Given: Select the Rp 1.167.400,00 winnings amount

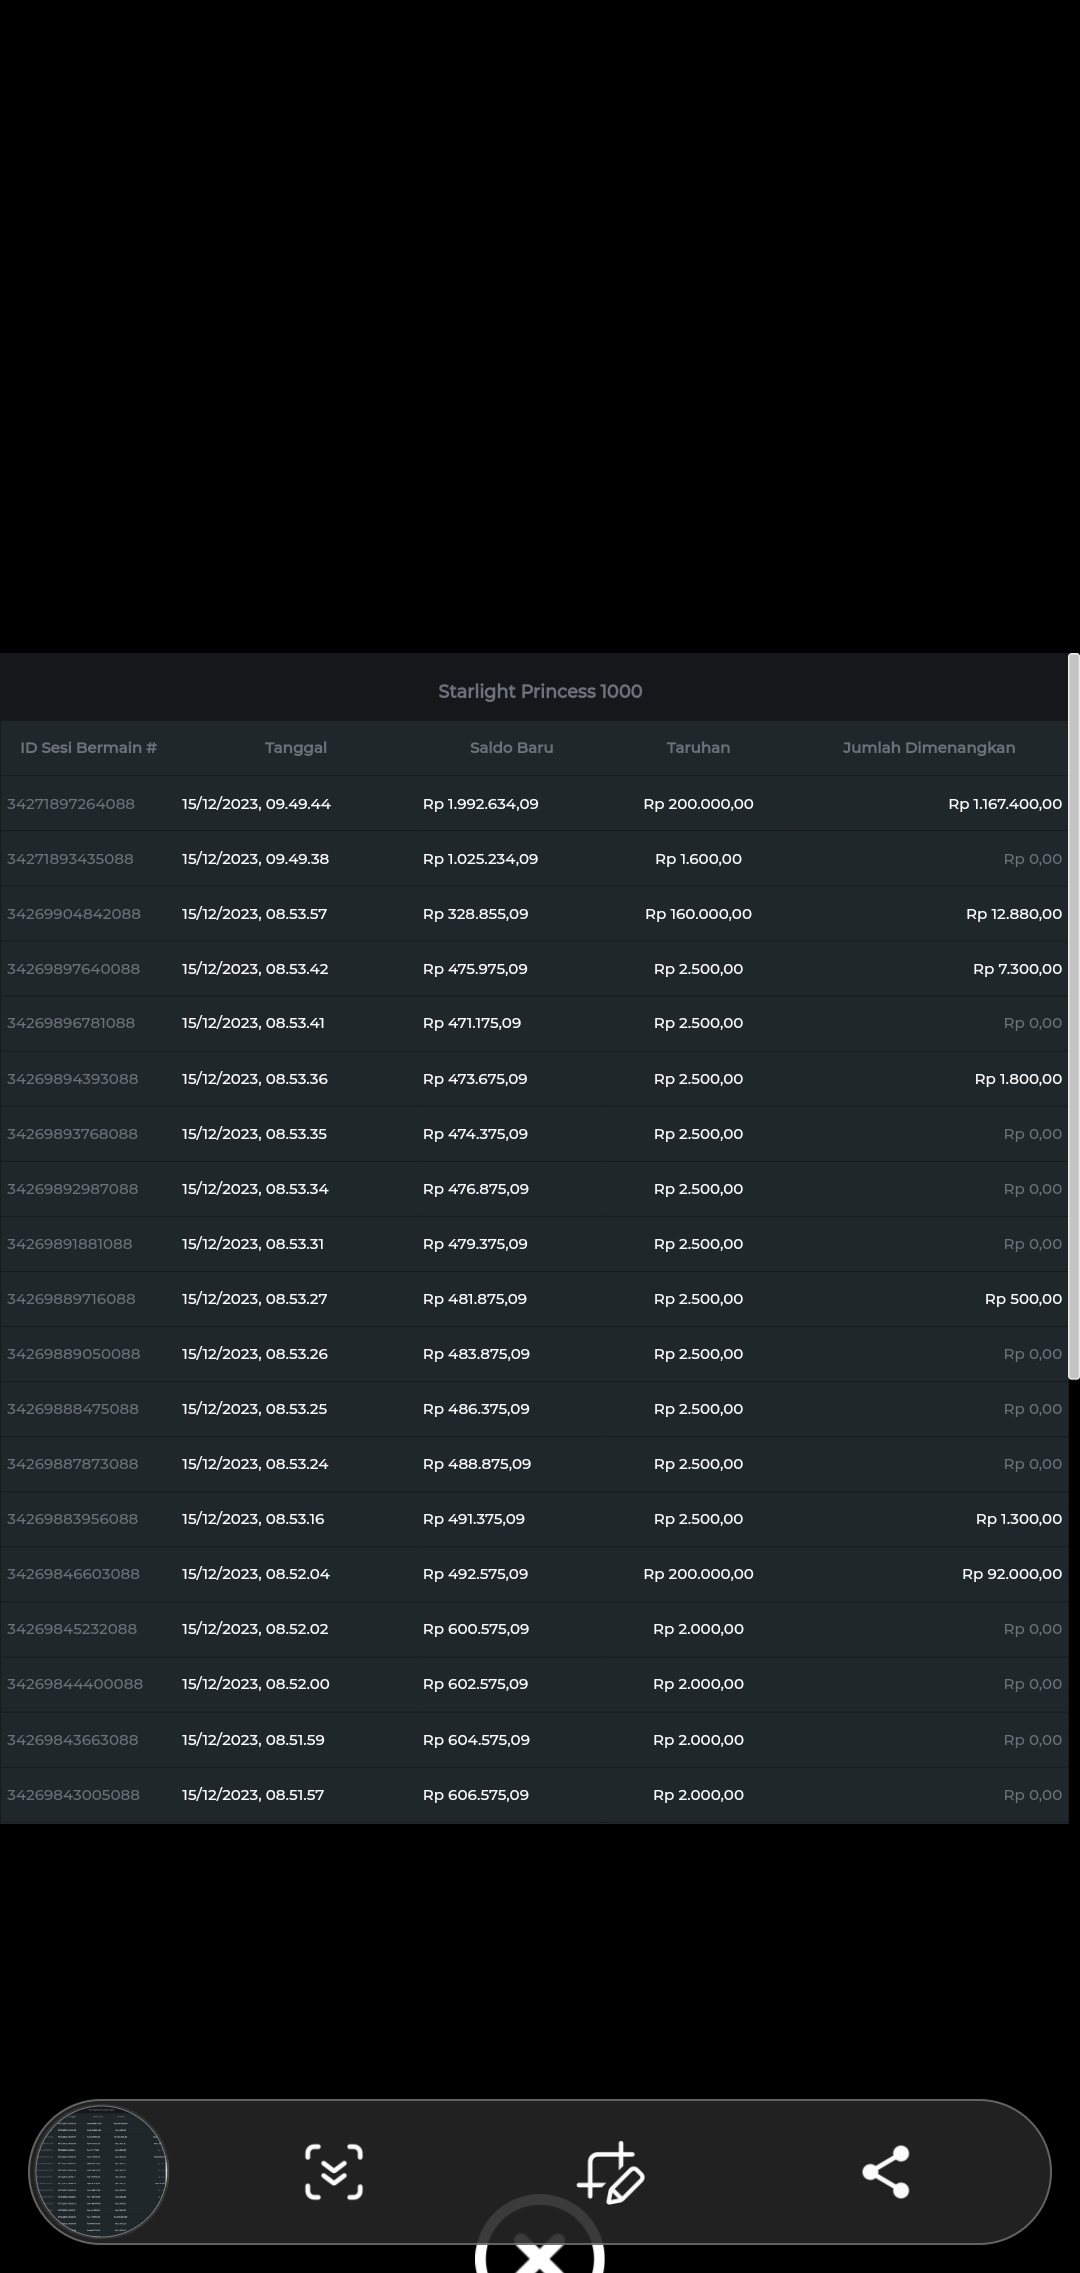Looking at the screenshot, I should (x=1004, y=804).
